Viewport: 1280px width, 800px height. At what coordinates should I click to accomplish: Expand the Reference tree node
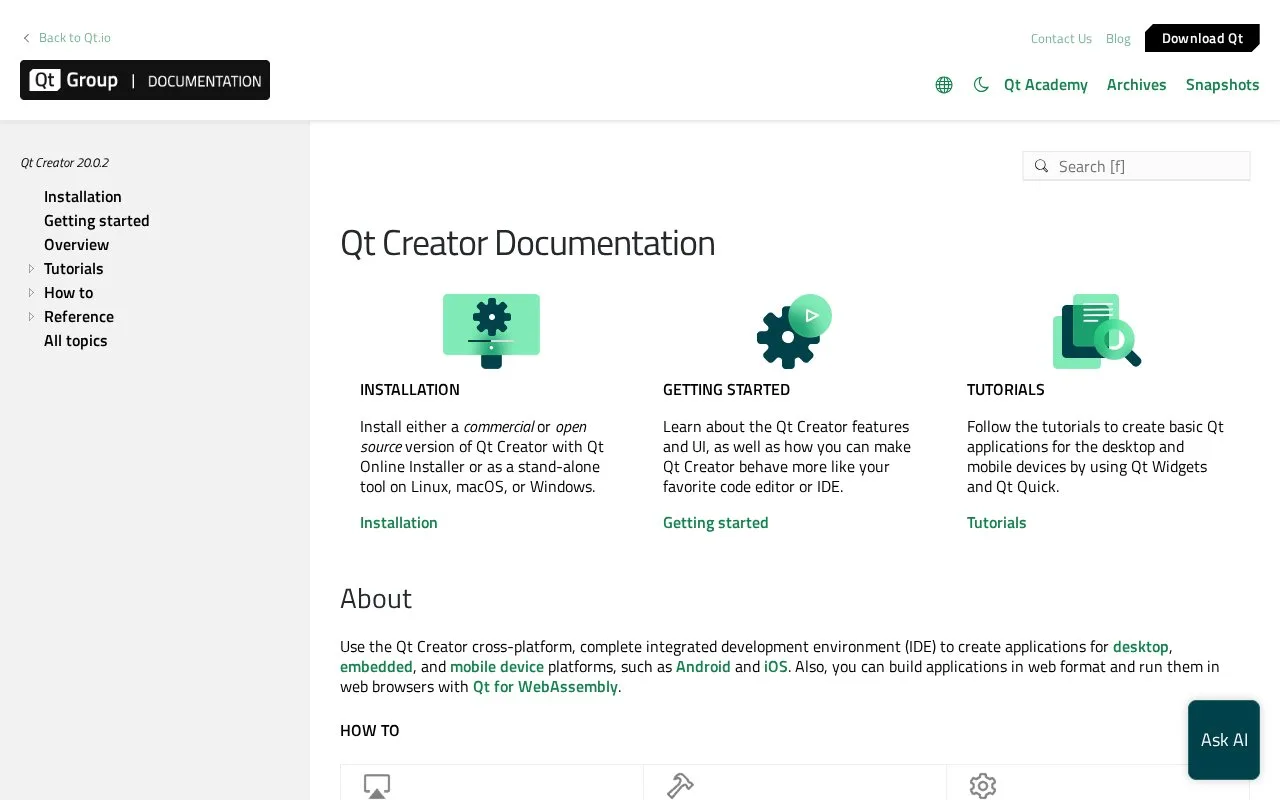[x=31, y=317]
